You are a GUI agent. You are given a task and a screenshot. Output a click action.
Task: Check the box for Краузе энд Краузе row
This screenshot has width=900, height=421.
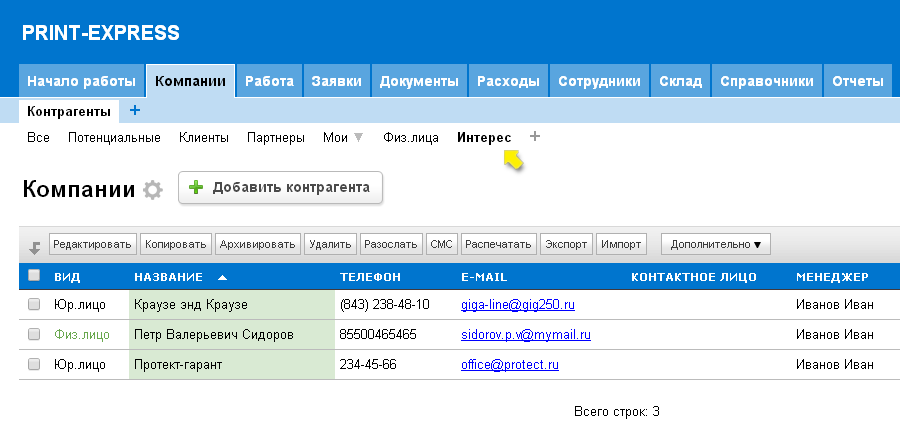(34, 304)
